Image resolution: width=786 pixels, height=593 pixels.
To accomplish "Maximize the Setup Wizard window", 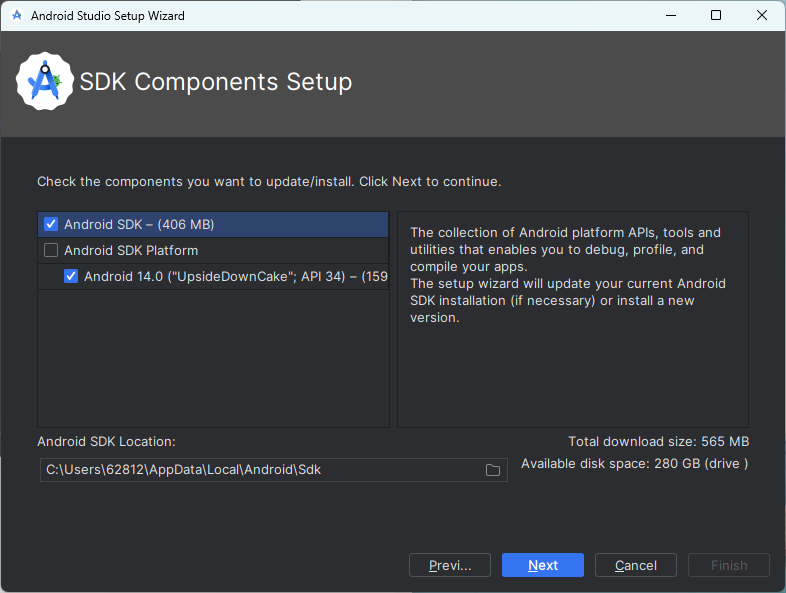I will point(716,16).
